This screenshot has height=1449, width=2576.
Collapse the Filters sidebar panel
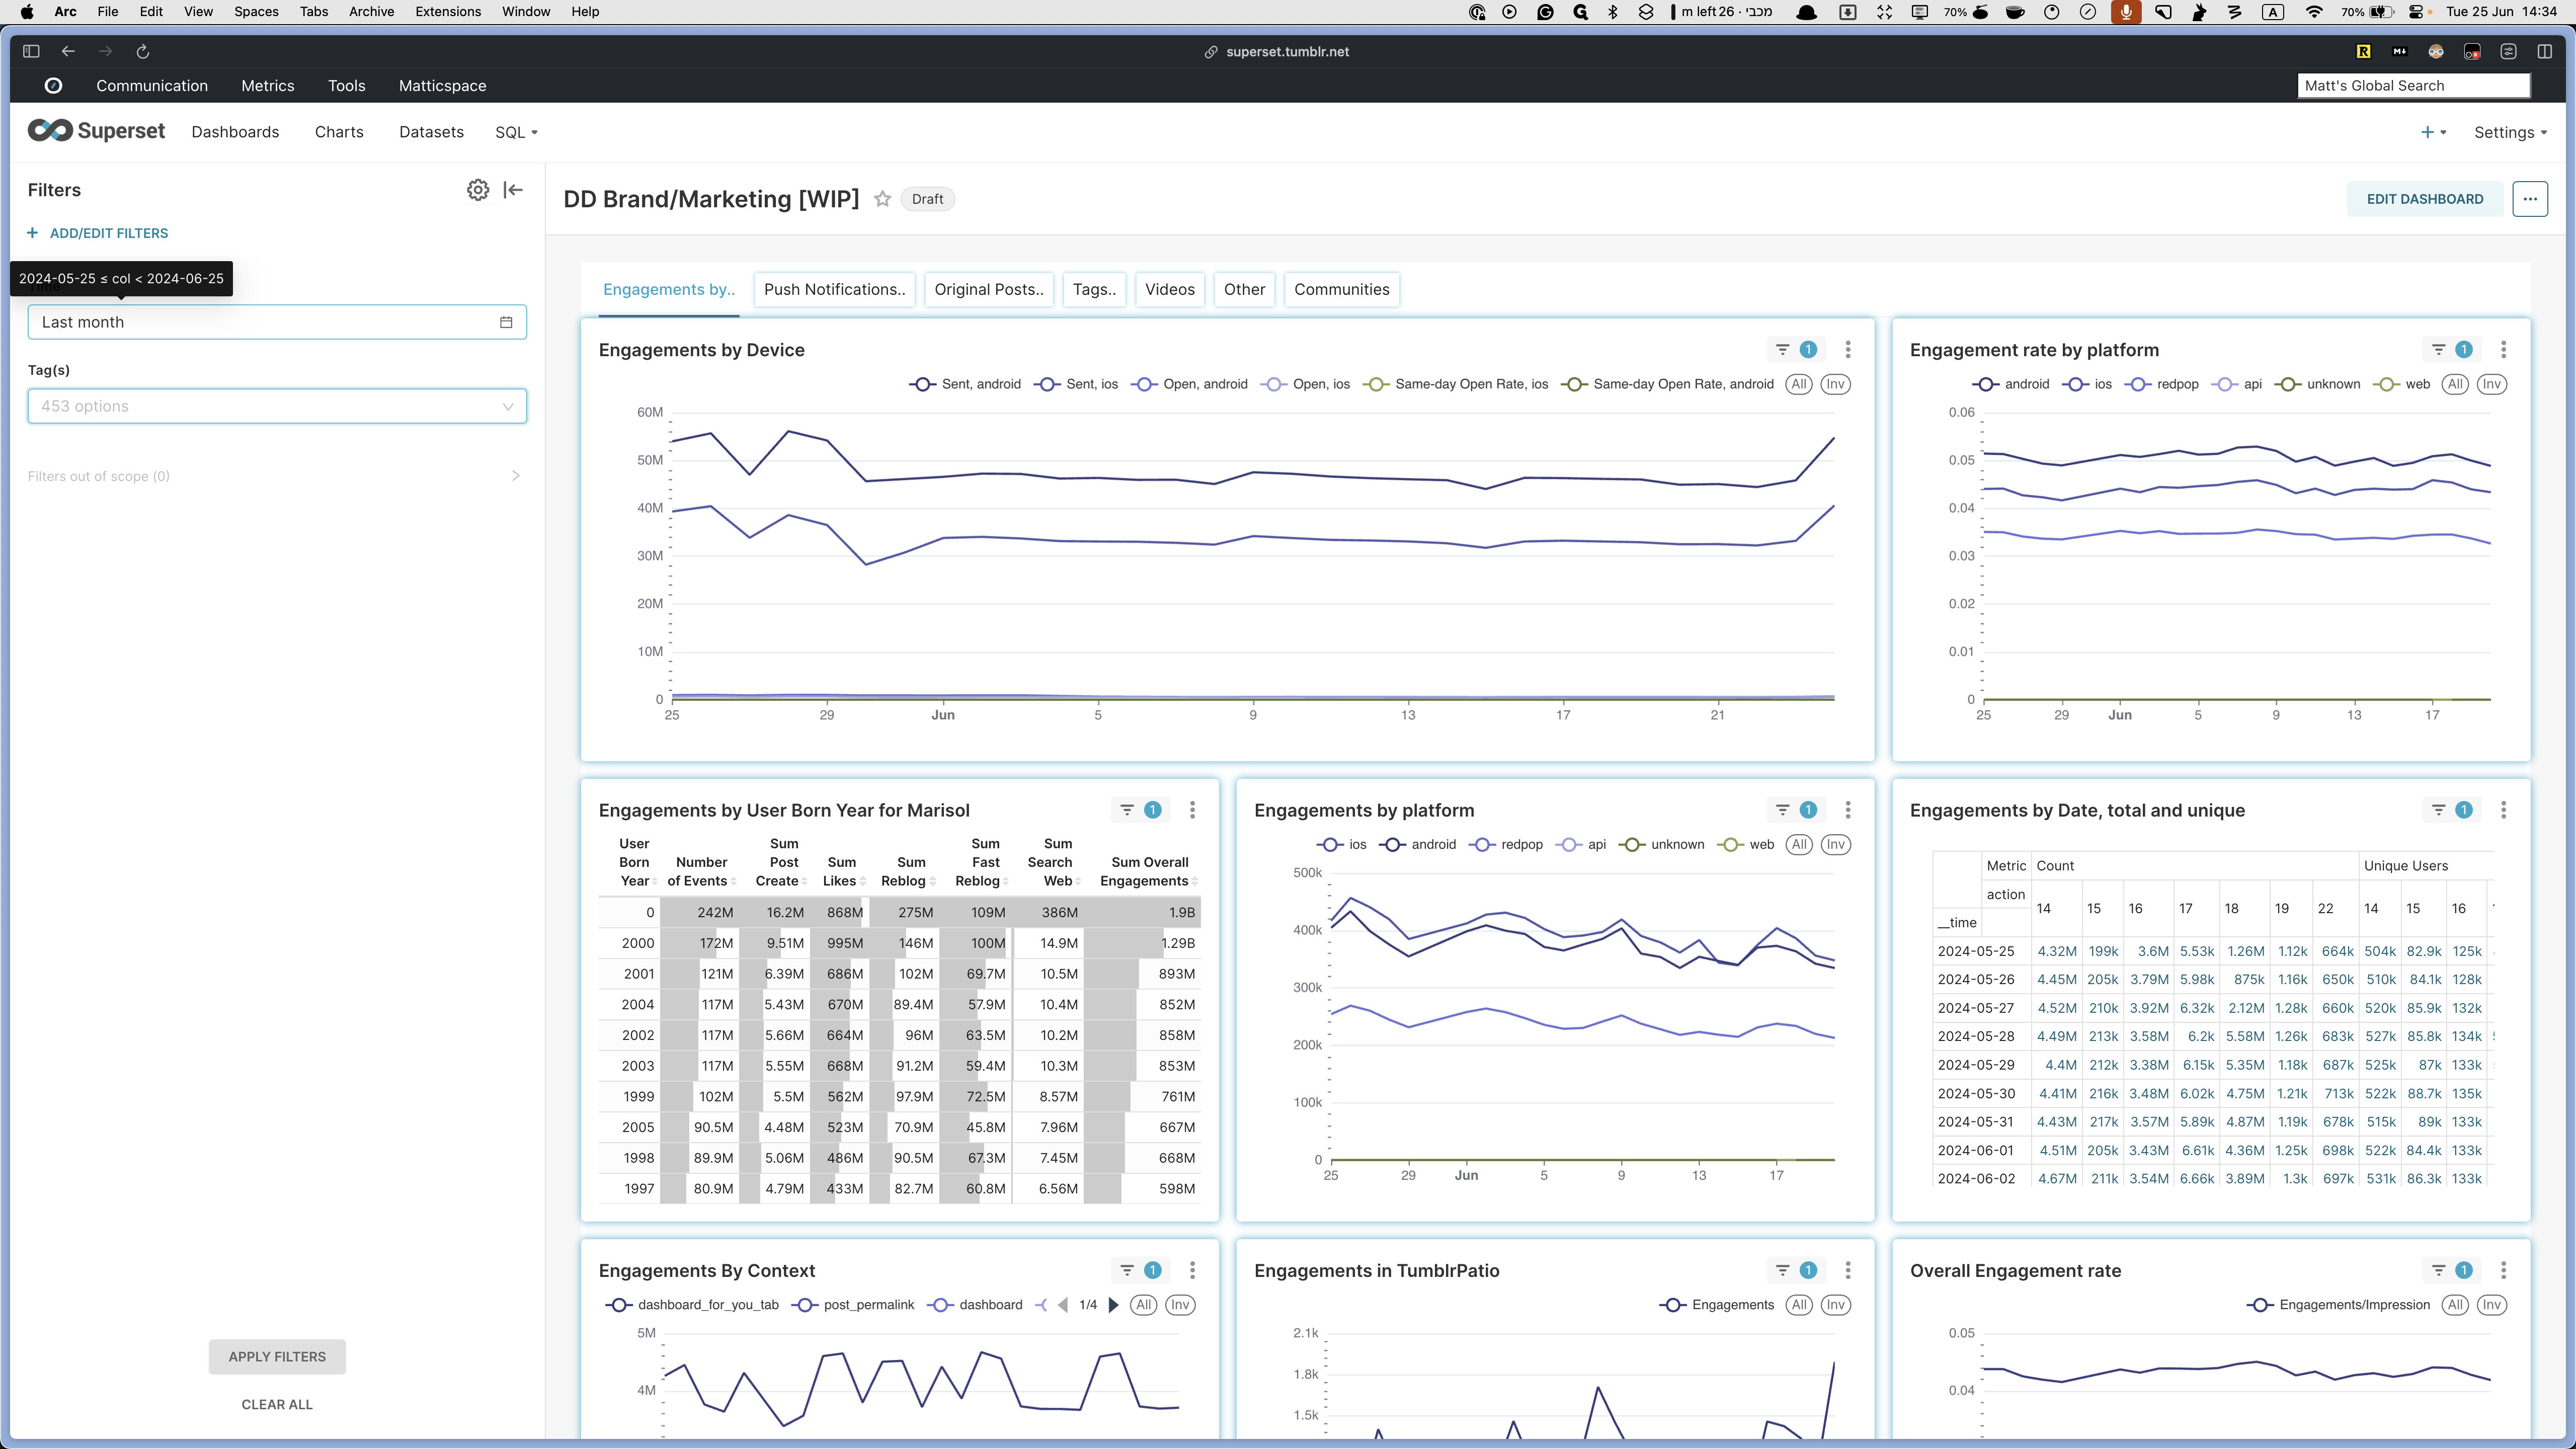(513, 190)
